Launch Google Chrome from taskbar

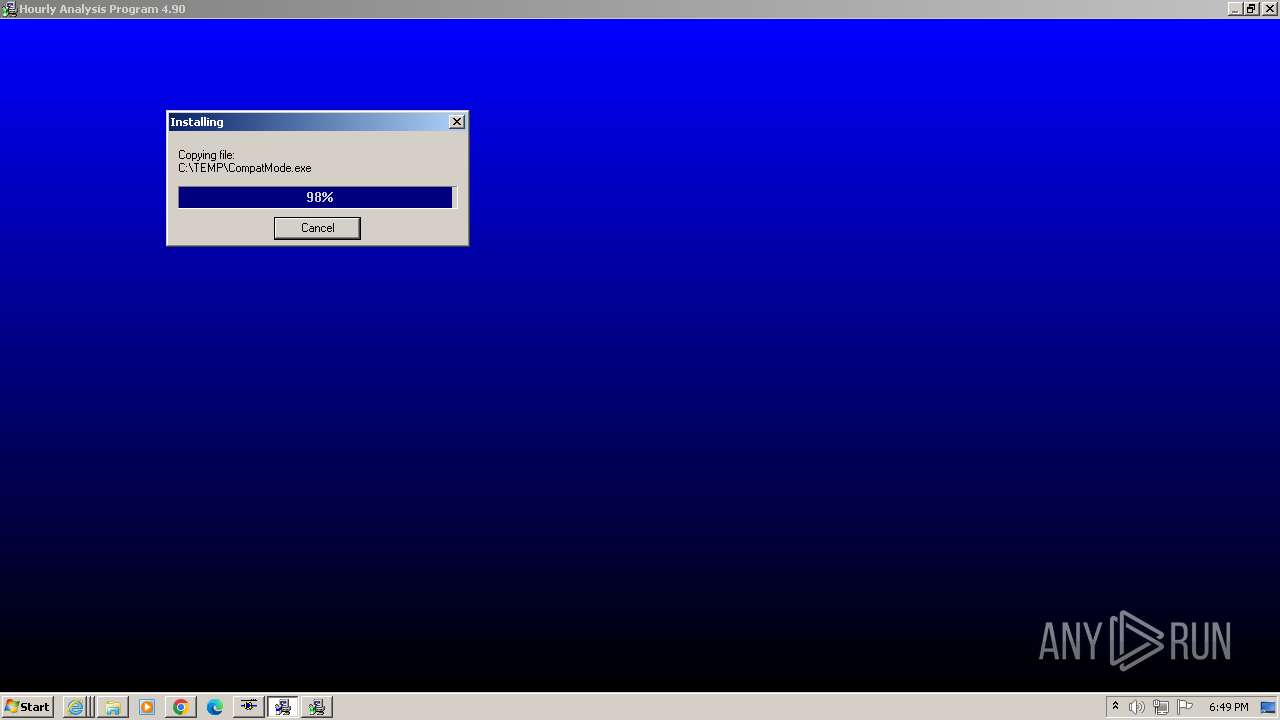181,707
